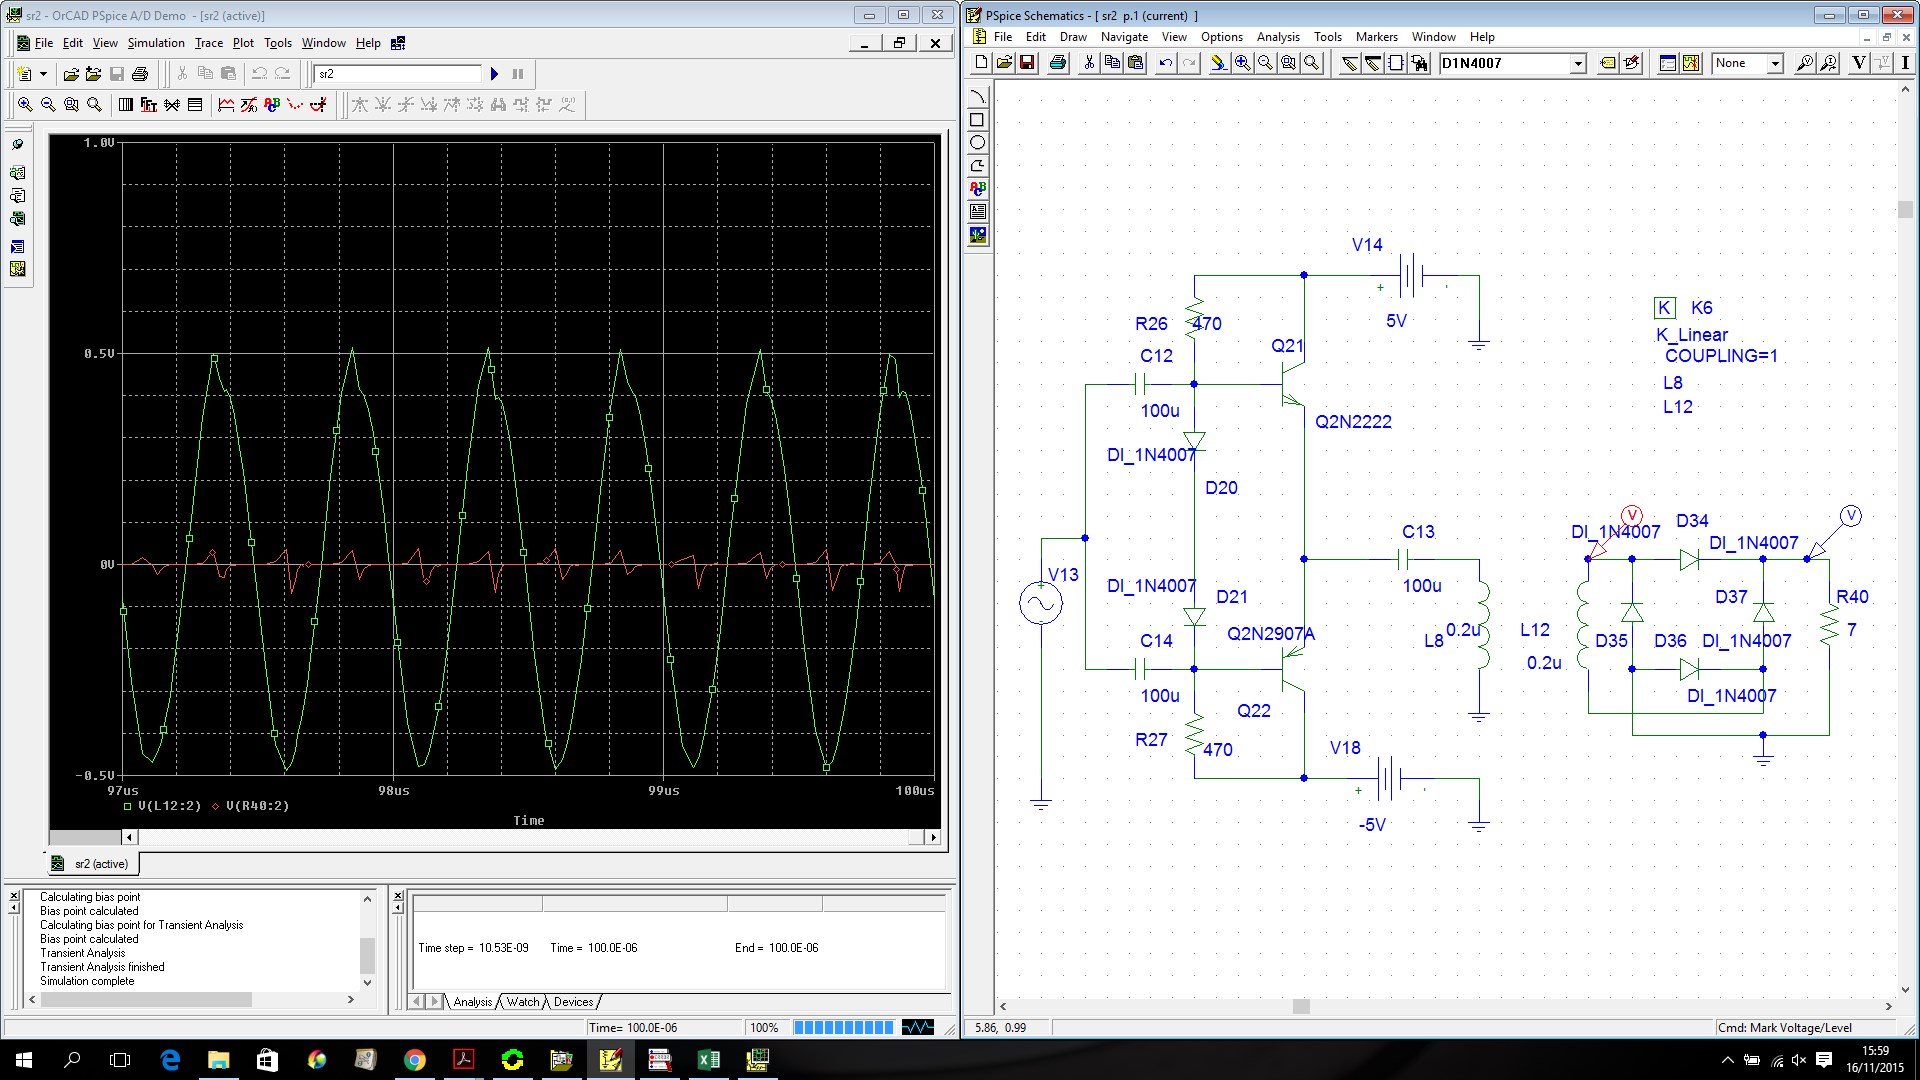This screenshot has height=1080, width=1920.
Task: Click Zoom Area icon in PSpice A/D toolbar
Action: click(71, 105)
